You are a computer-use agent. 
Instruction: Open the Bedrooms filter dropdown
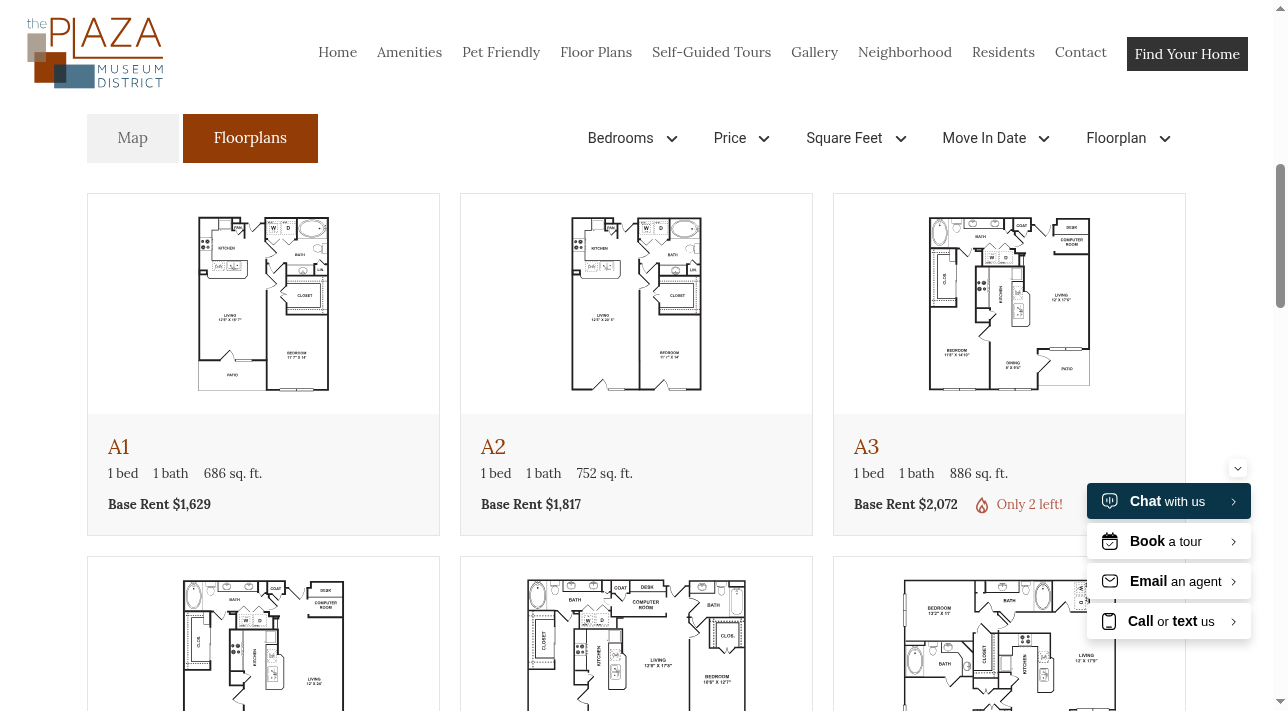click(x=633, y=138)
